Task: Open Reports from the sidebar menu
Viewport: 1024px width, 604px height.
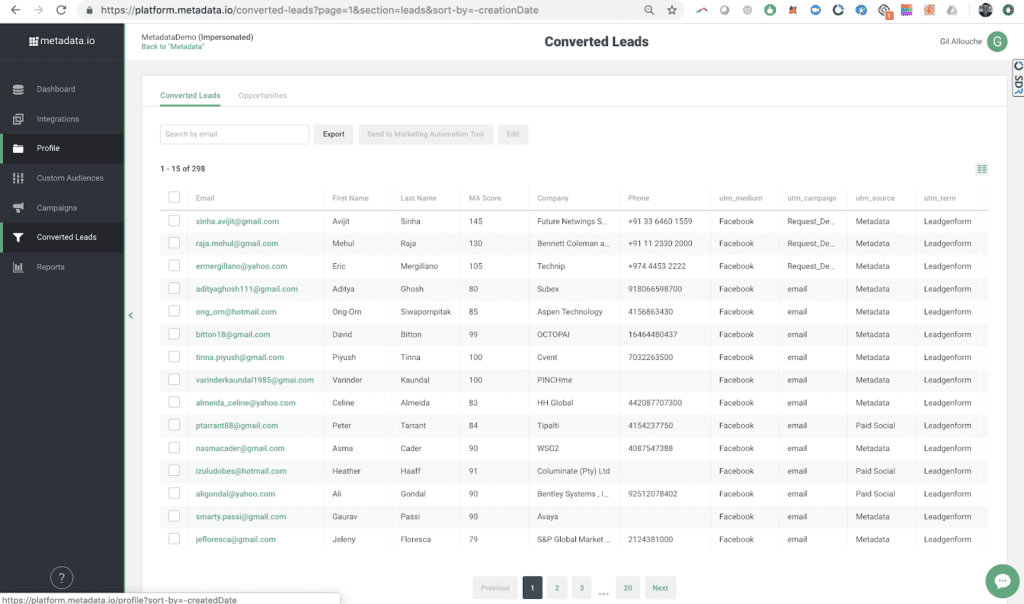Action: 50,267
